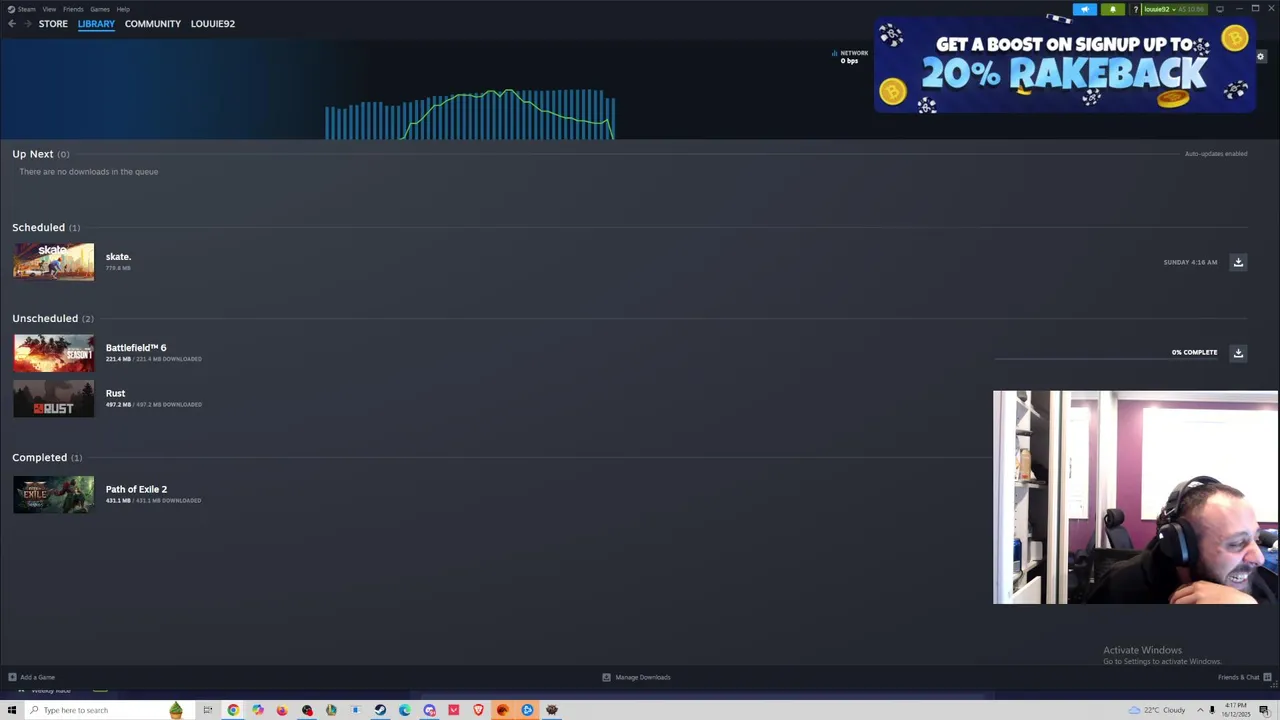The height and width of the screenshot is (720, 1280).
Task: Open the weather widget showing 22°C Cloudy
Action: coord(1156,710)
